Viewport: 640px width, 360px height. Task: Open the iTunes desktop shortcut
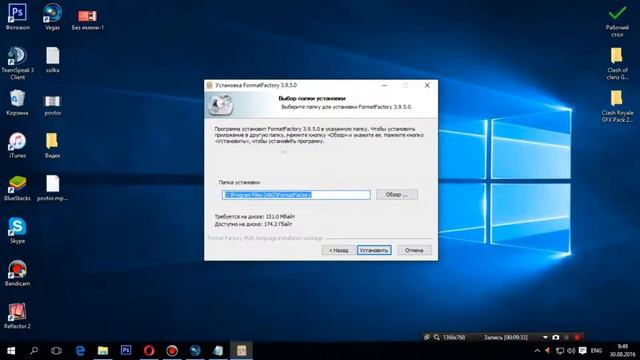[x=17, y=145]
